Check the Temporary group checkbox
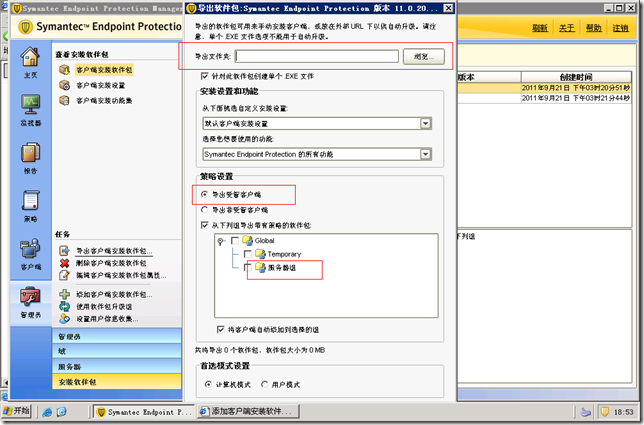The image size is (644, 425). [248, 254]
